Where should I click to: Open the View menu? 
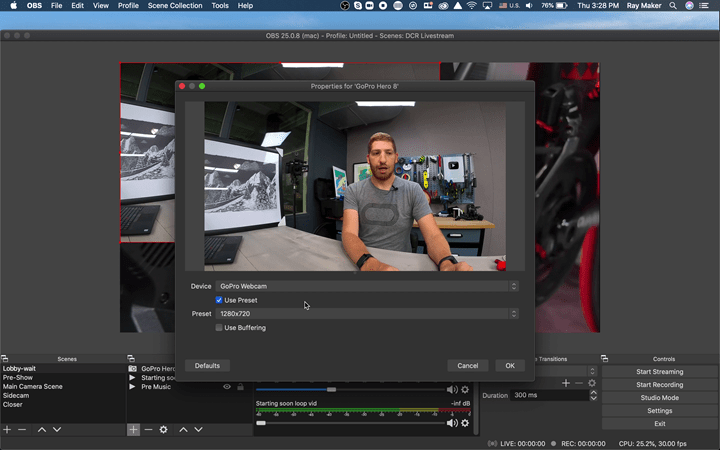pos(101,6)
